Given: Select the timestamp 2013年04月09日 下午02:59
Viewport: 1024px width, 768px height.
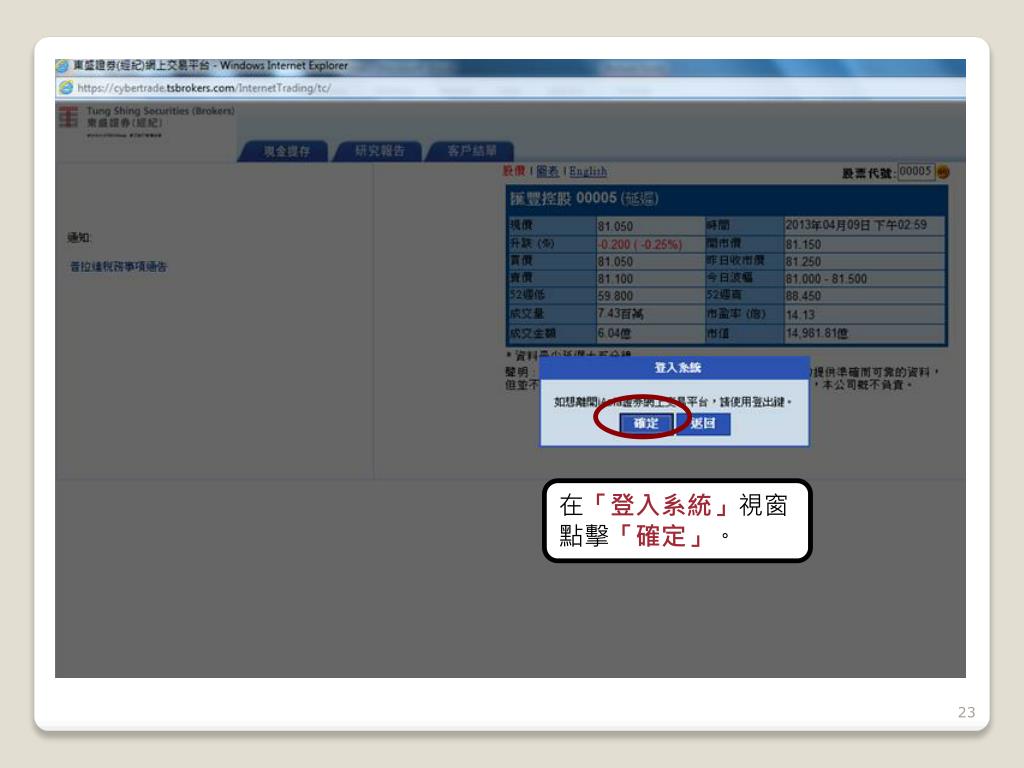Looking at the screenshot, I should click(856, 225).
